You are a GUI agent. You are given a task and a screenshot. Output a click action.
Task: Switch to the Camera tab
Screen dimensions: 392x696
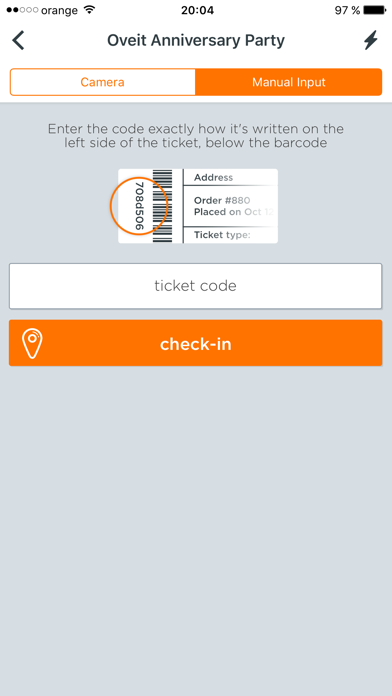(103, 82)
